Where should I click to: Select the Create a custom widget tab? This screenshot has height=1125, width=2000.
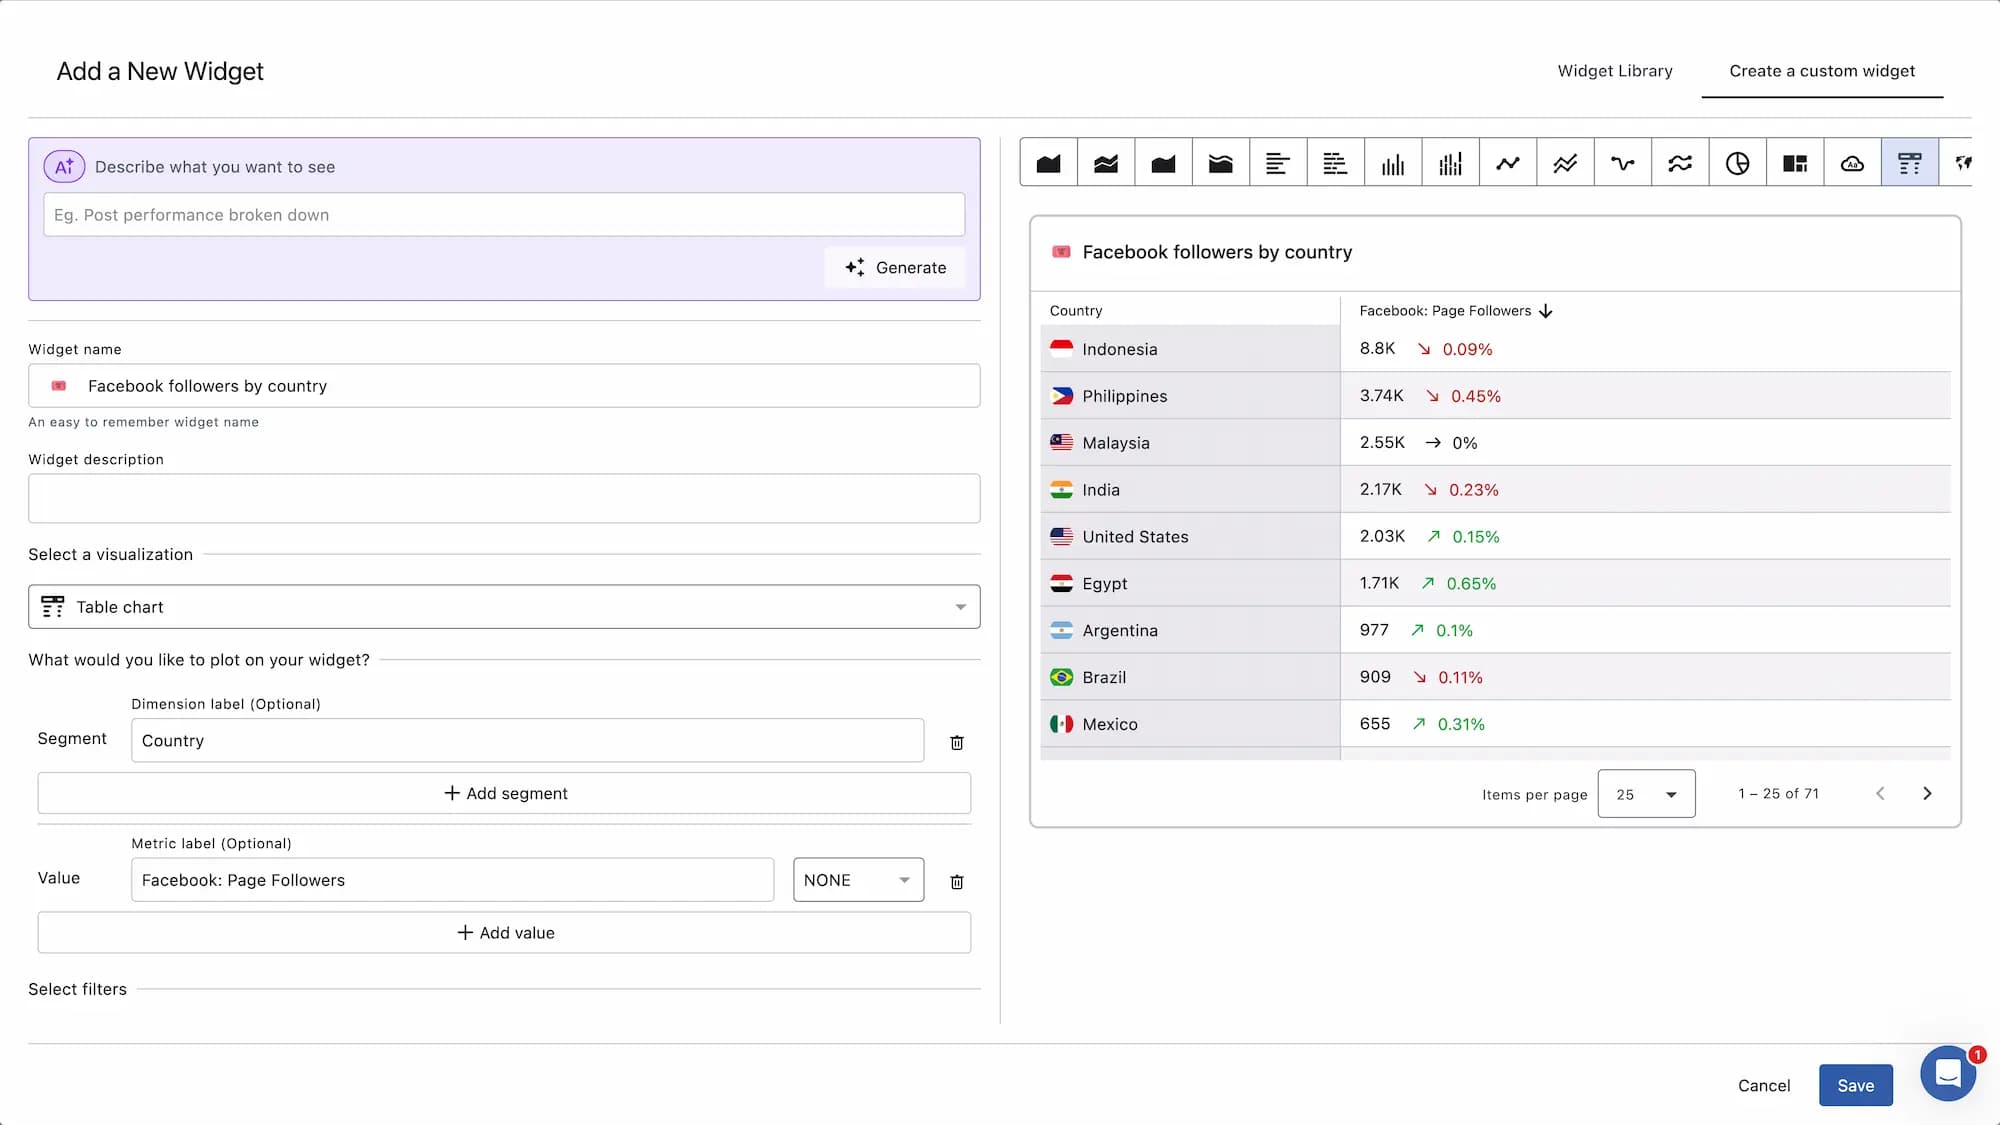click(x=1822, y=71)
